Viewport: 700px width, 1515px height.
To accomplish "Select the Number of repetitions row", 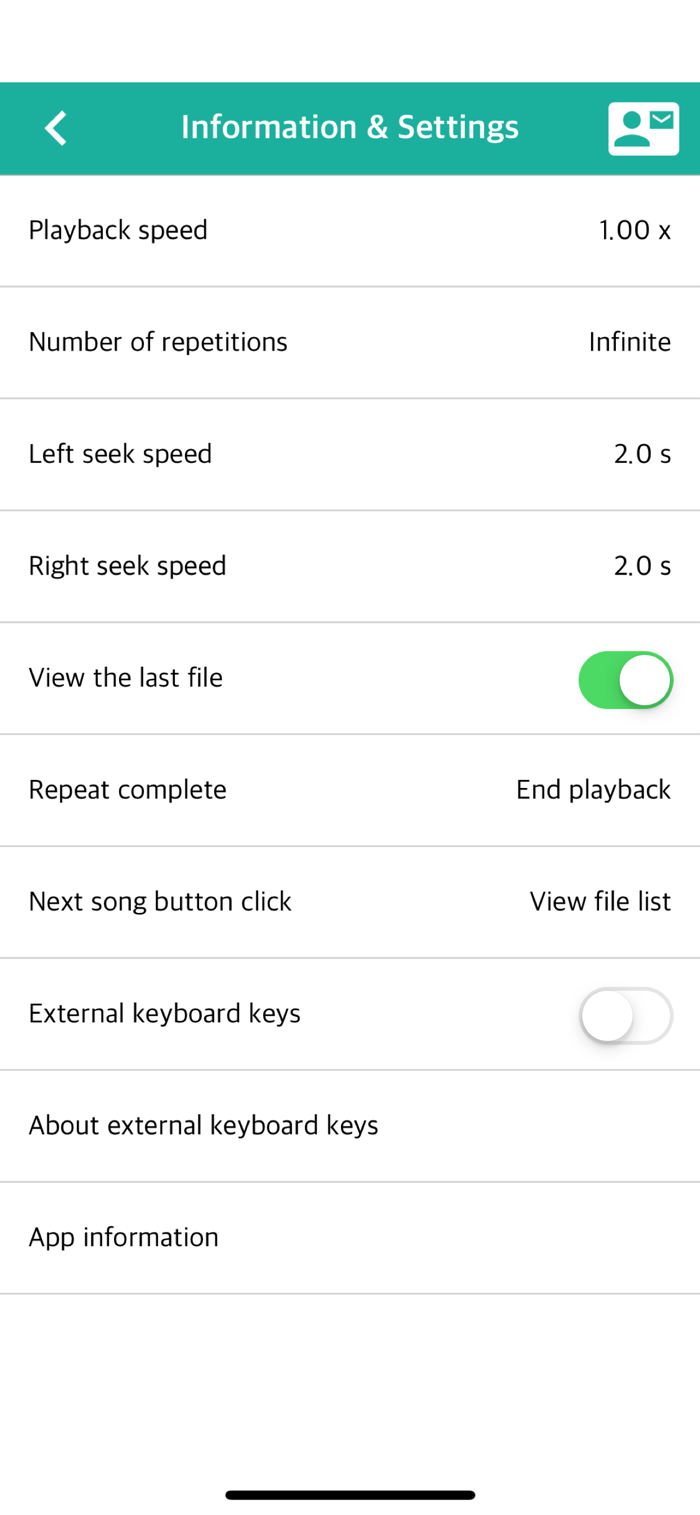I will [350, 342].
